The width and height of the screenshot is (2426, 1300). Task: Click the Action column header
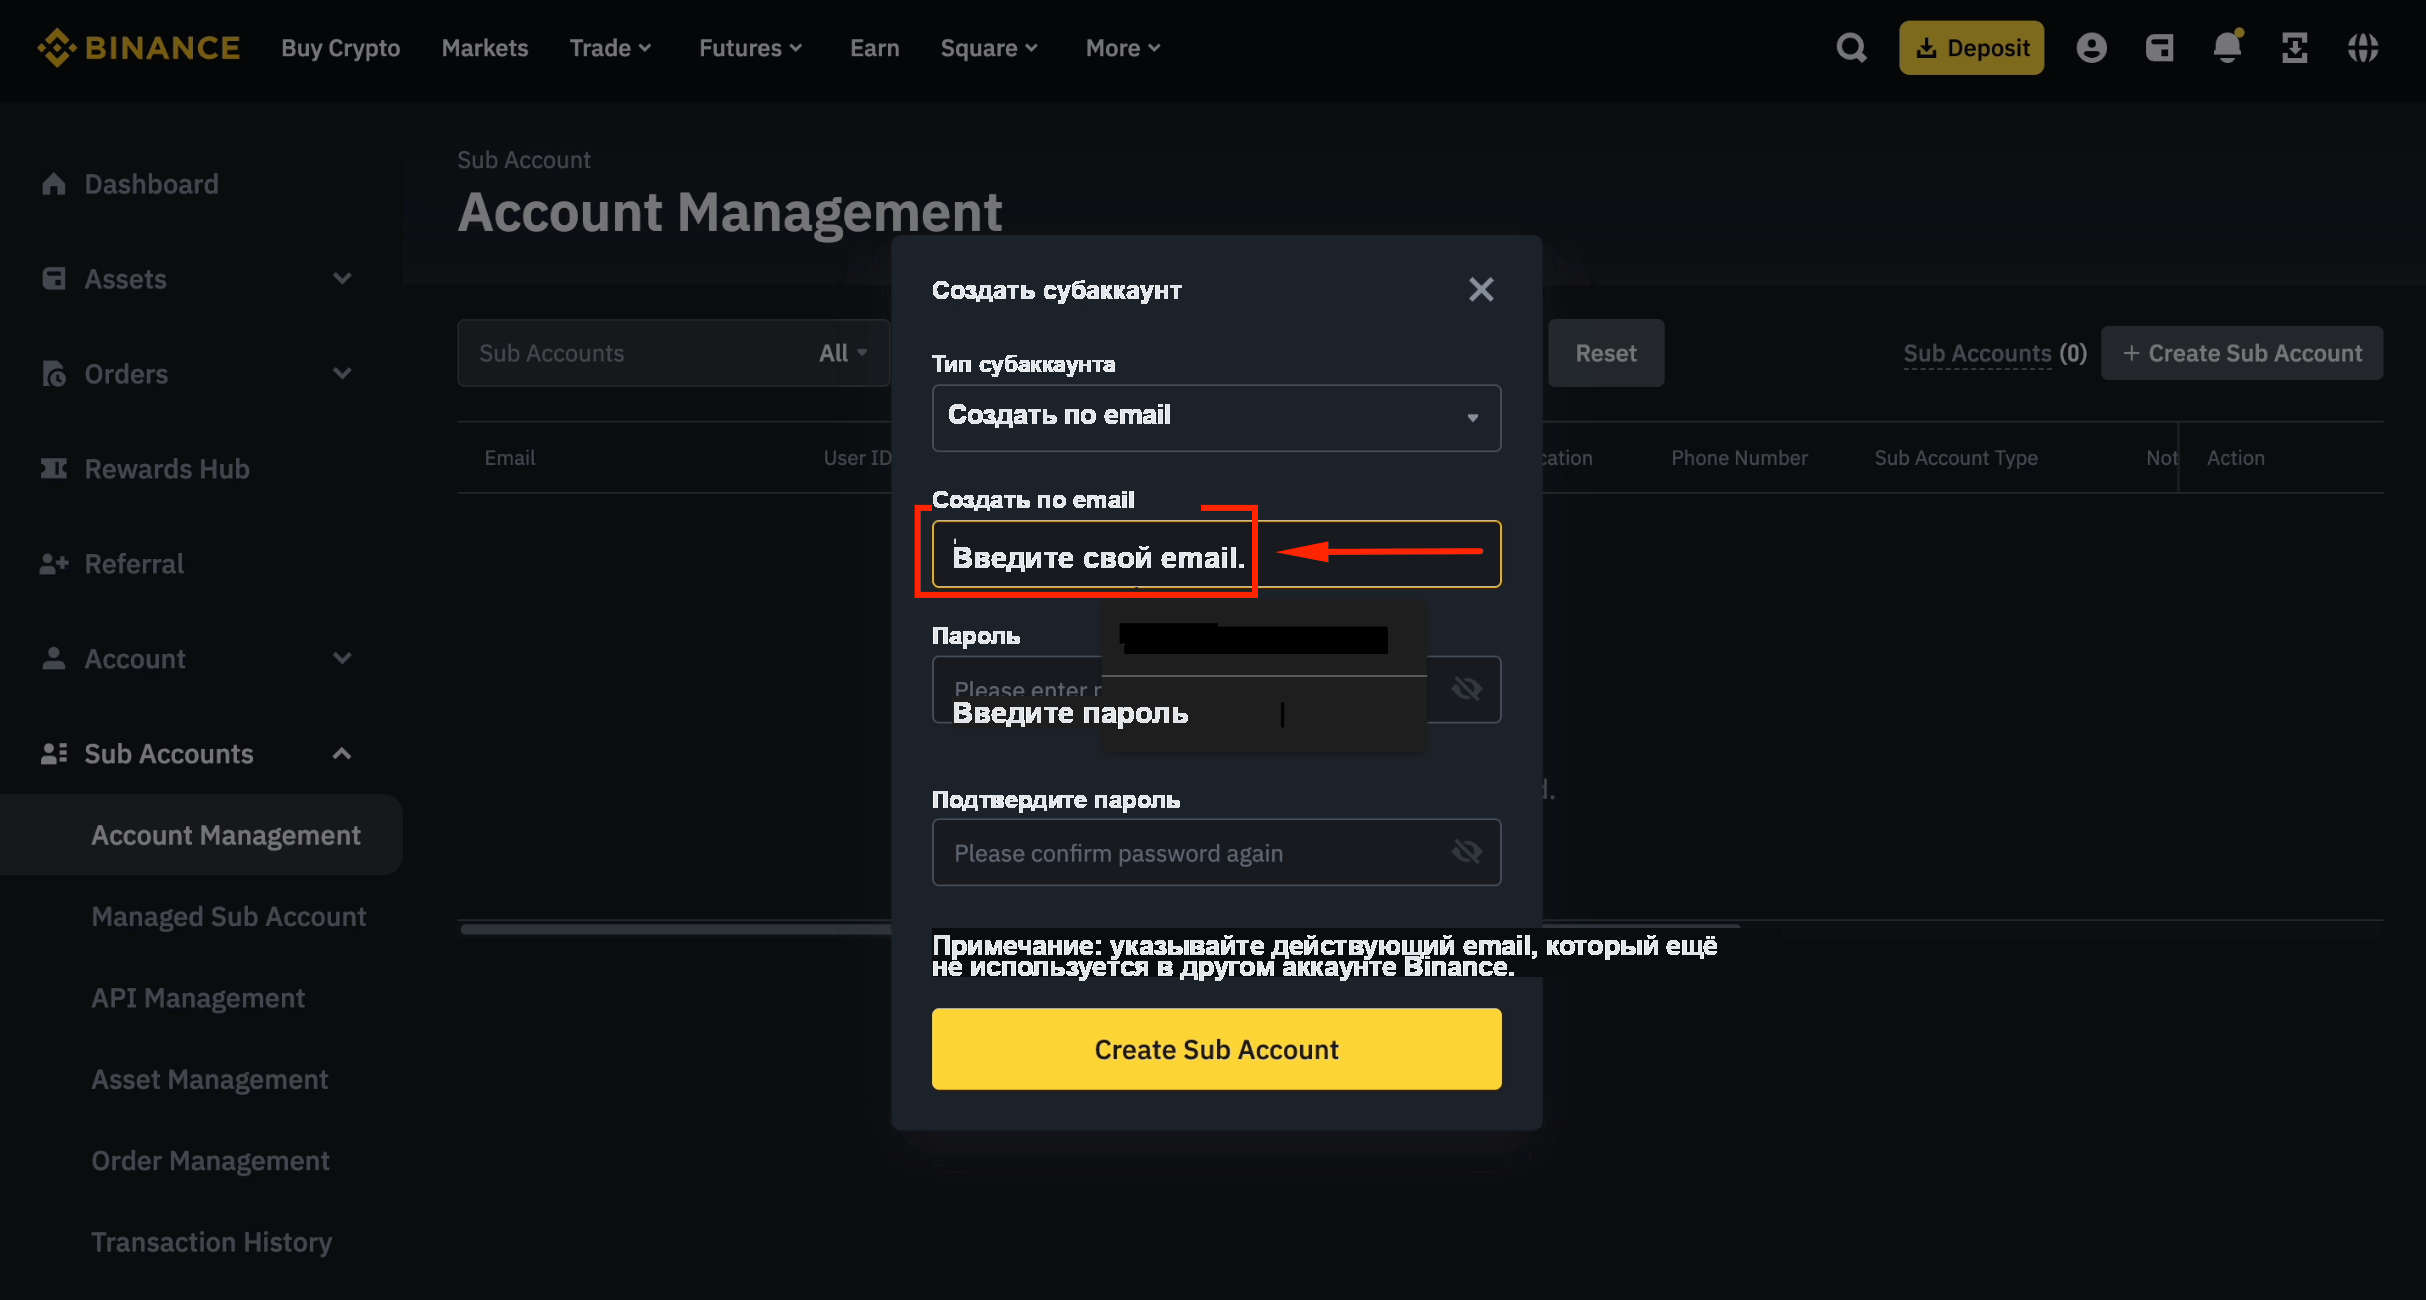tap(2236, 458)
